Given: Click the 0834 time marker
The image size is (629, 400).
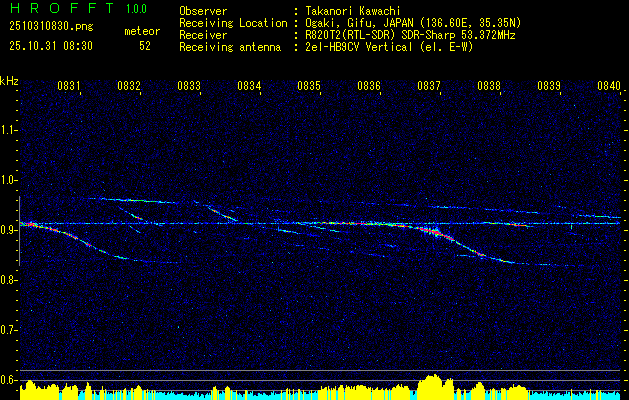Looking at the screenshot, I should (249, 85).
